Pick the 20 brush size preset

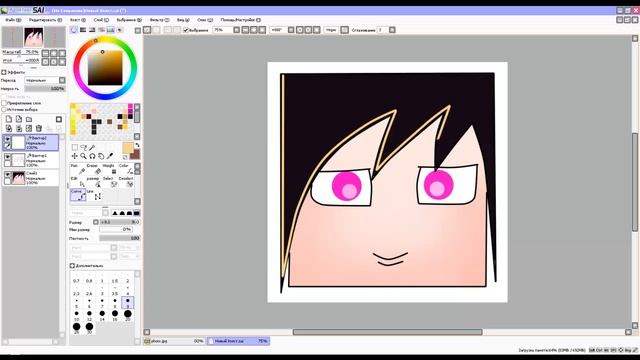[x=128, y=315]
